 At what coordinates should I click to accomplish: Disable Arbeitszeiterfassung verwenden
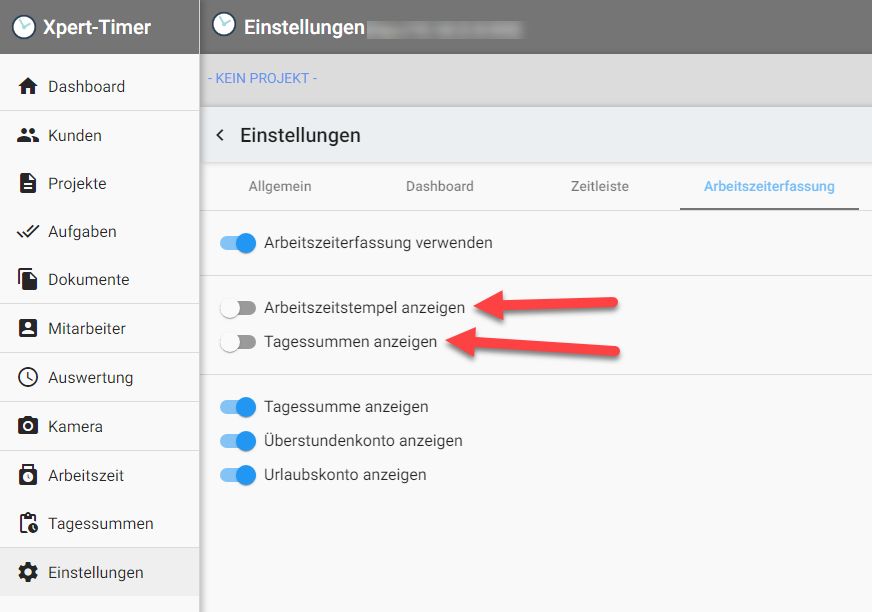click(x=238, y=242)
